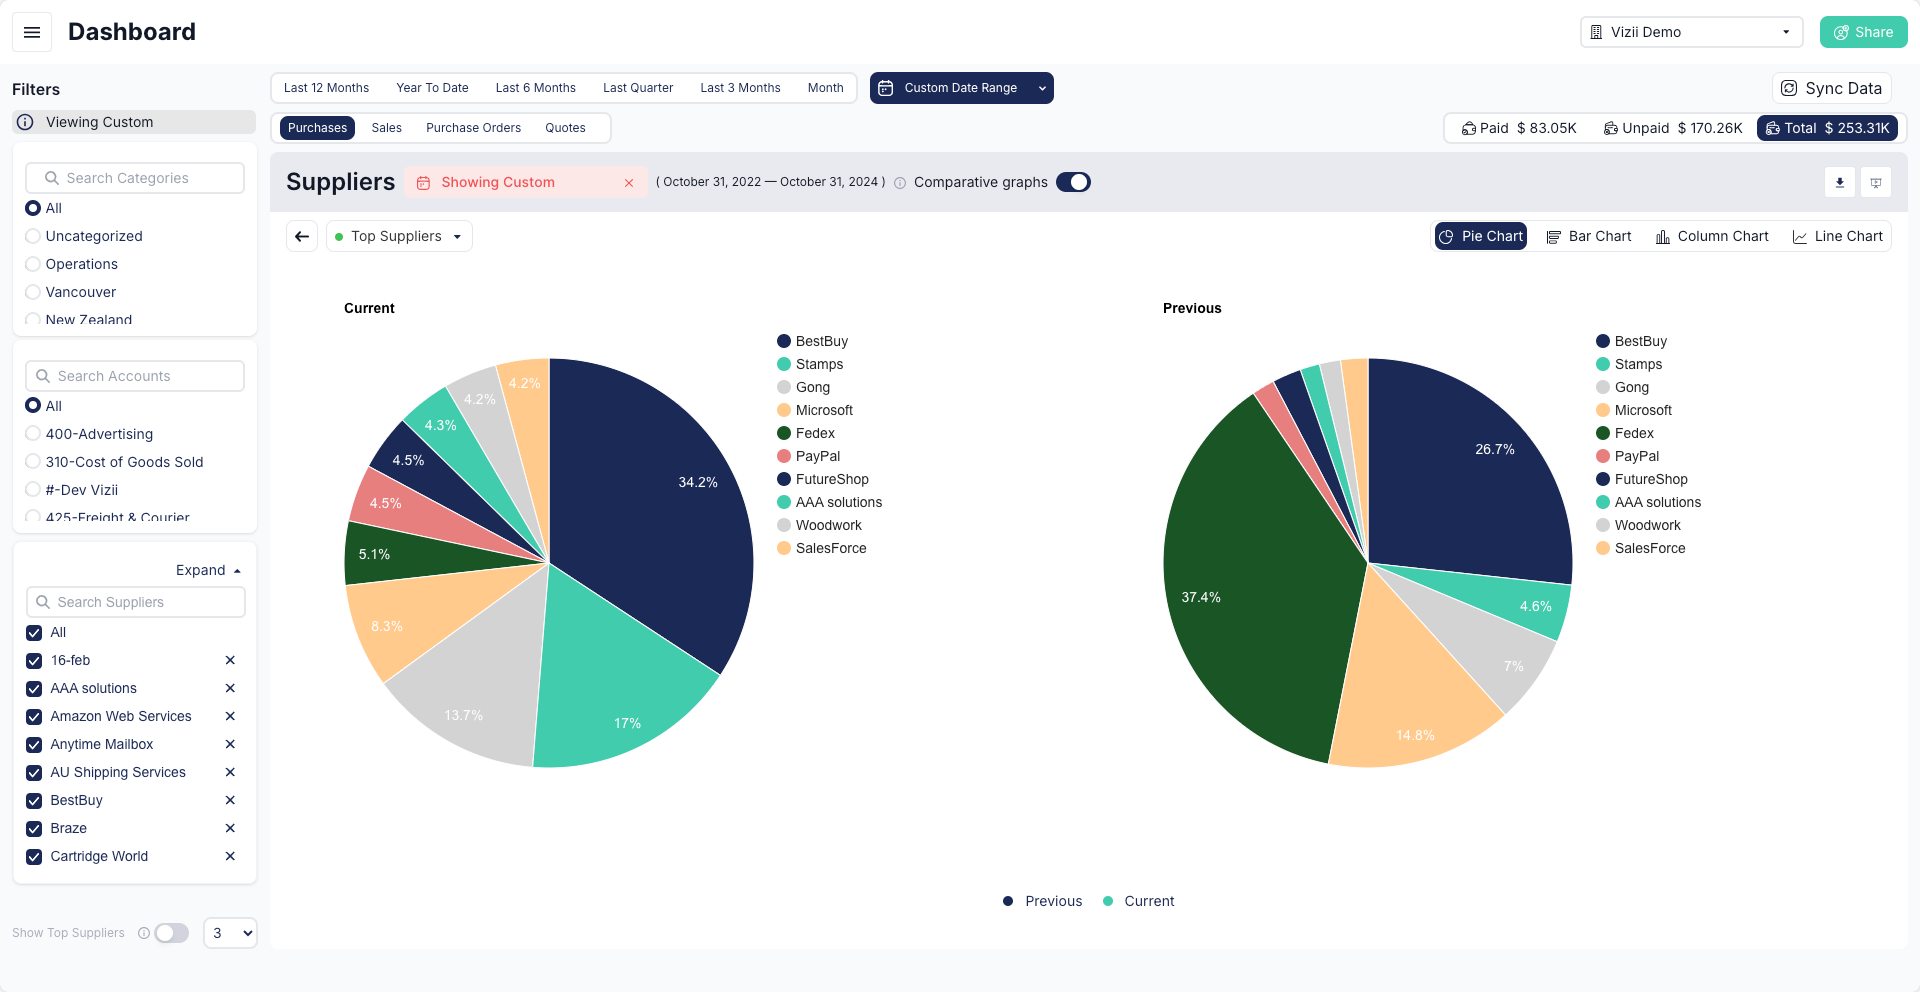Click the Share button
Viewport: 1920px width, 992px height.
1863,32
